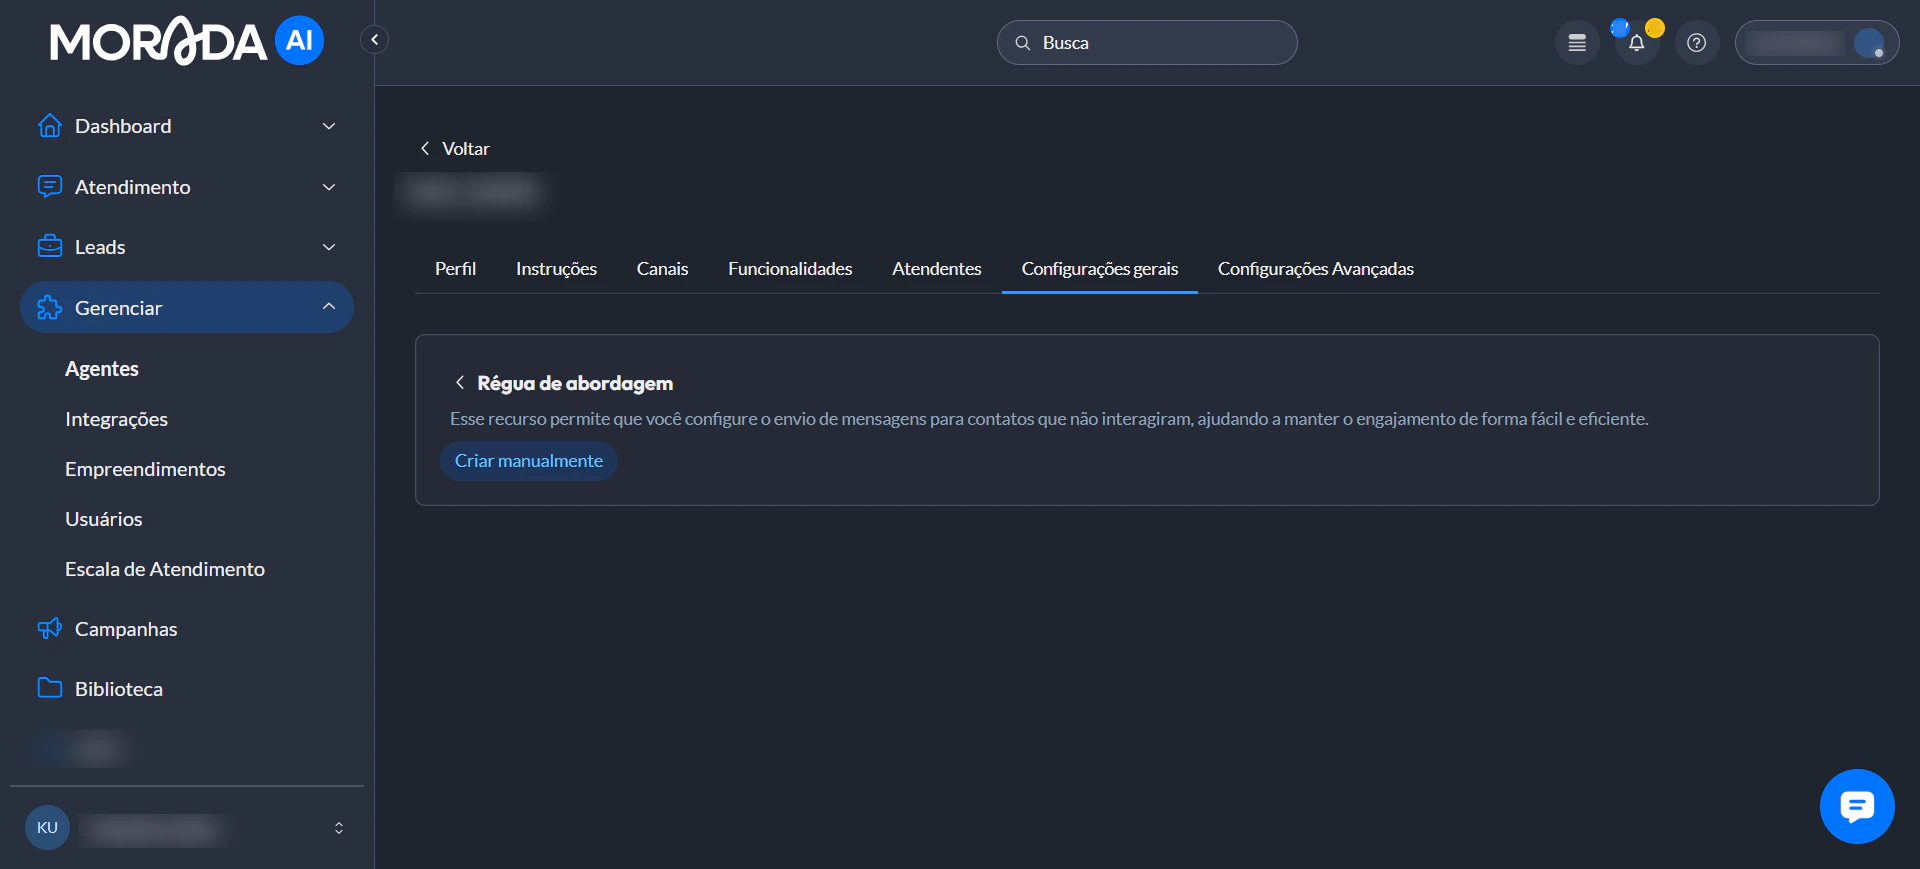Switch to the Canais tab
The height and width of the screenshot is (869, 1920).
[662, 269]
